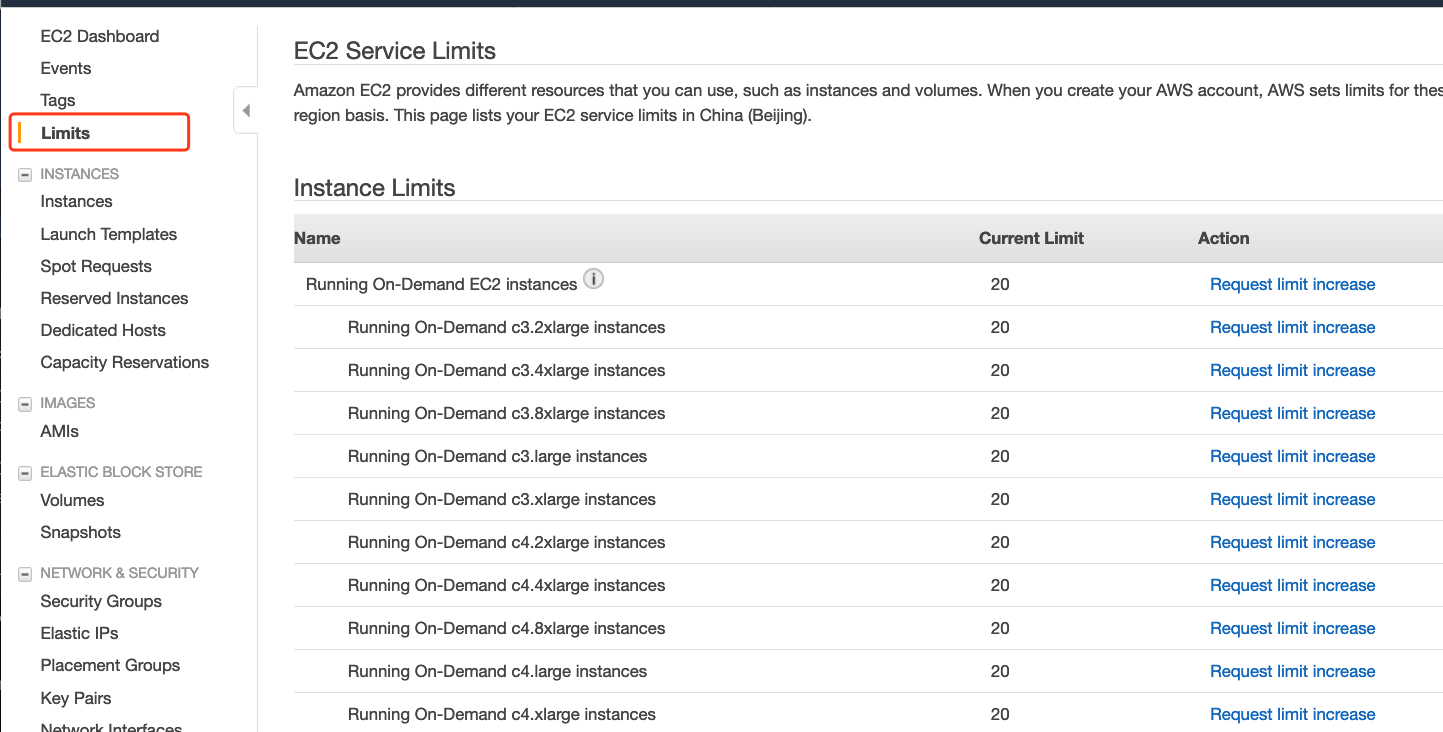The height and width of the screenshot is (732, 1443).
Task: Select the Running On-Demand c3.xlarge instances row name
Action: click(x=502, y=499)
